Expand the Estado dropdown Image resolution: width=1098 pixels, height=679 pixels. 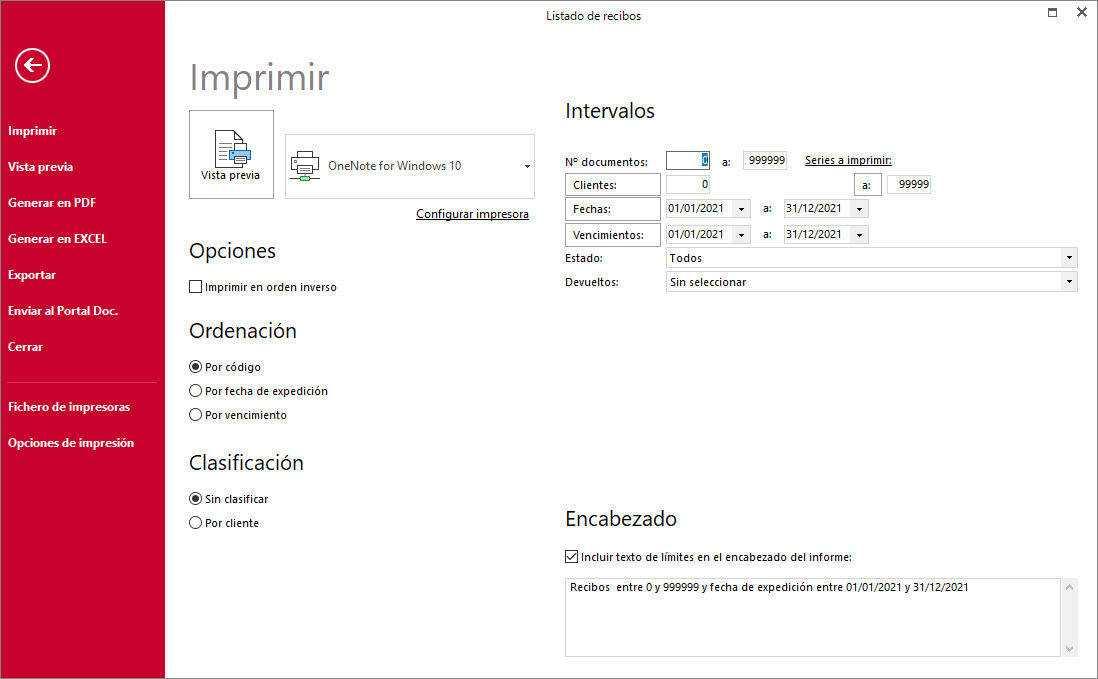1069,258
